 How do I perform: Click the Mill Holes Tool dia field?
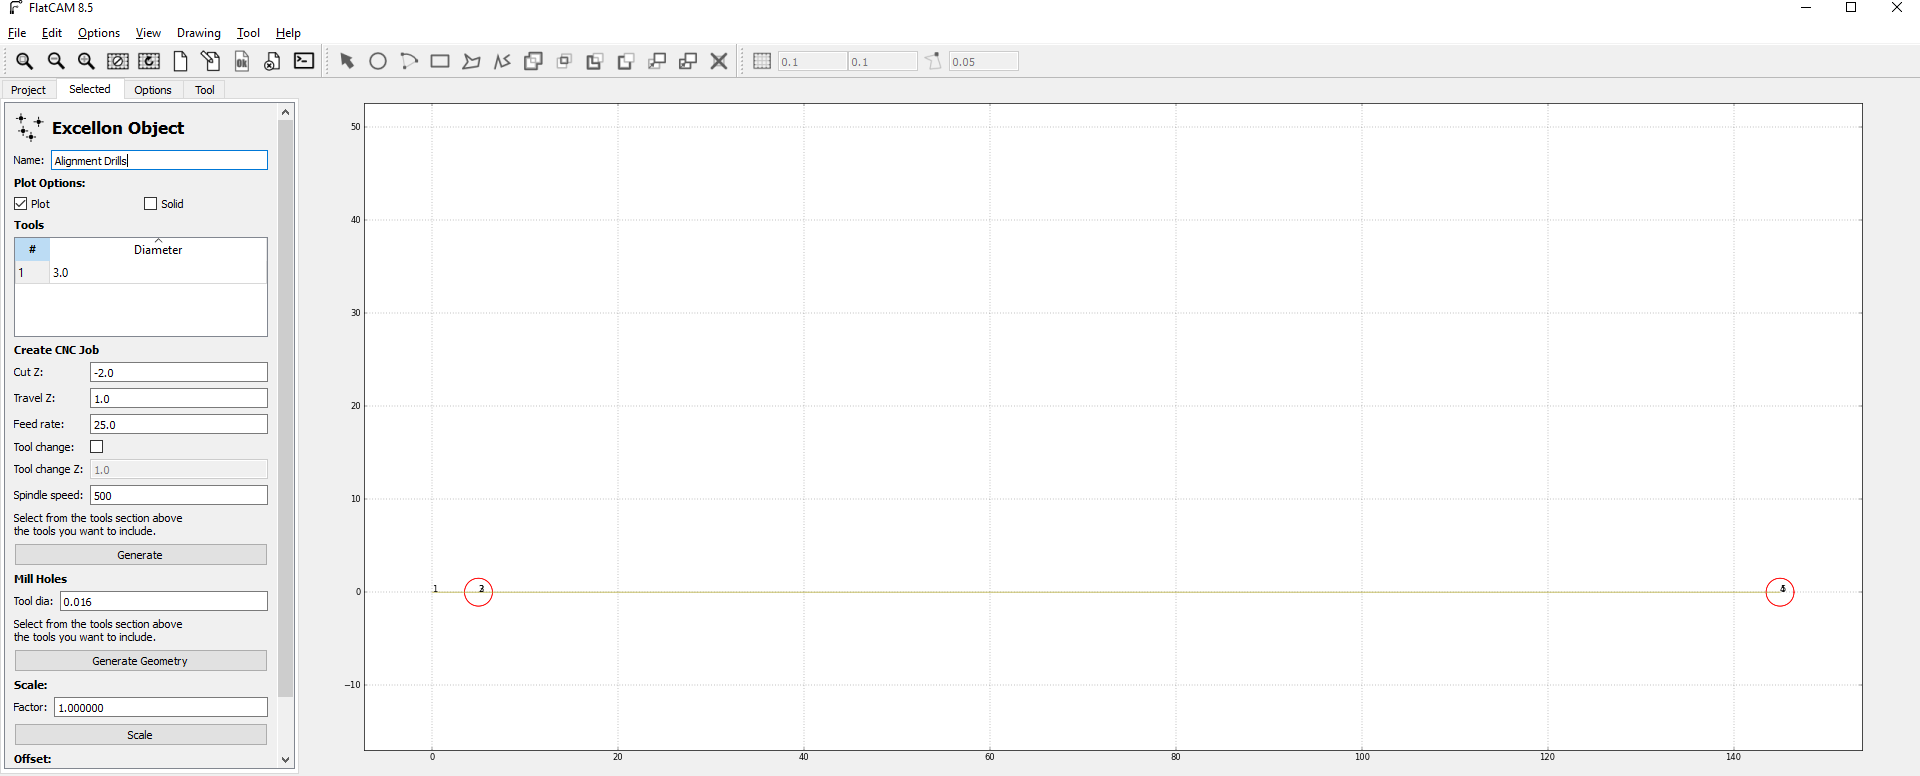(x=164, y=601)
